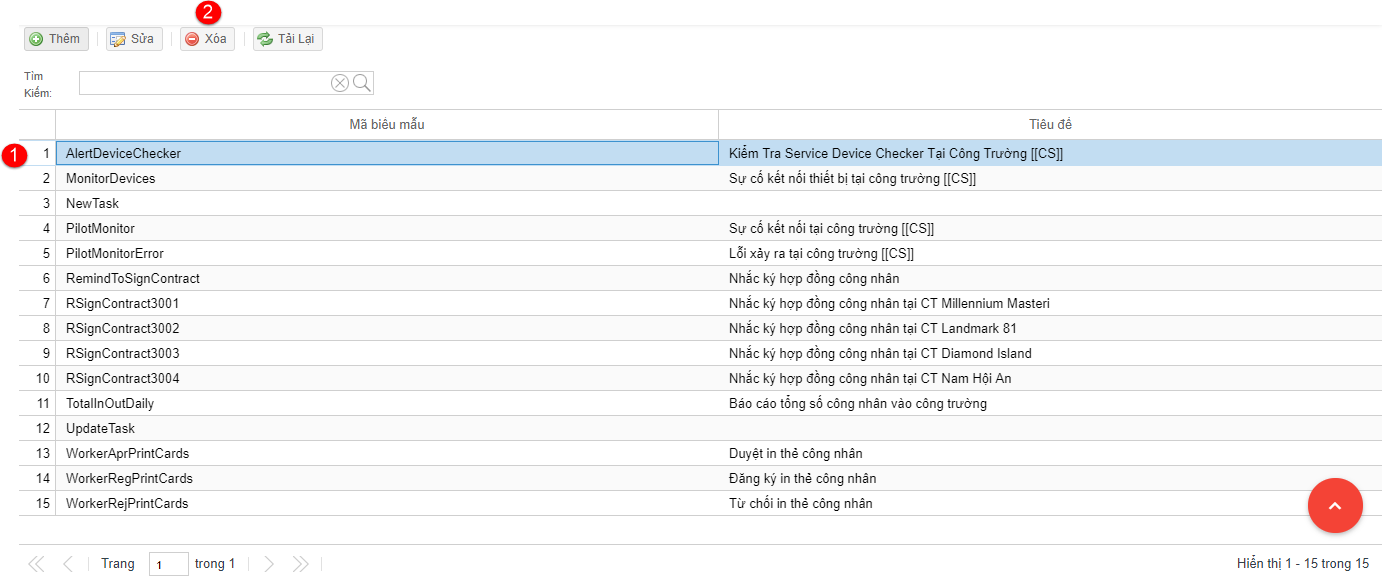
Task: Go to the last page icon
Action: coord(300,564)
